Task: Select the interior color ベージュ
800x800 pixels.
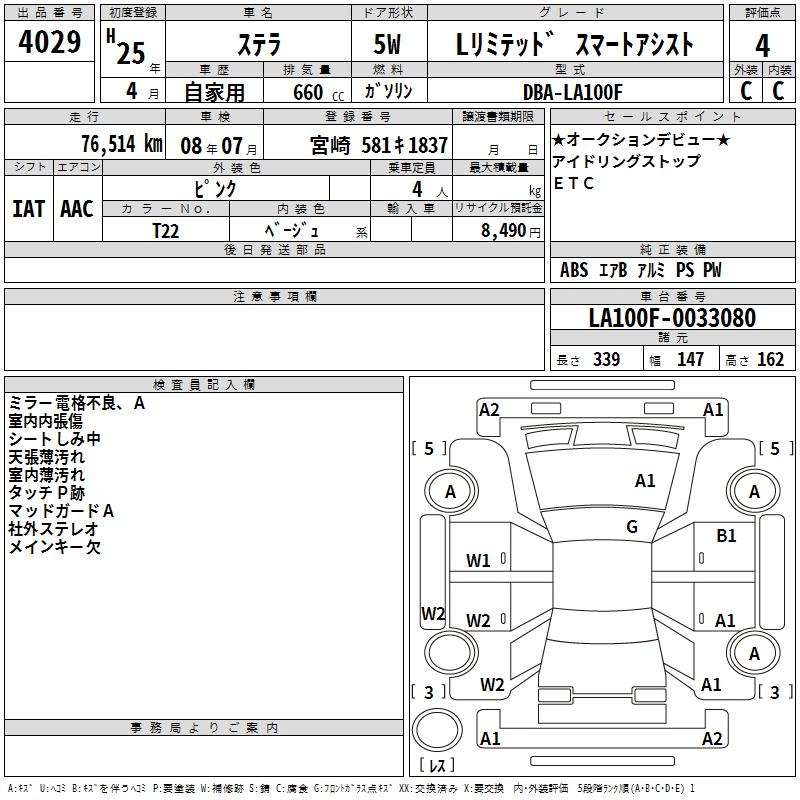Action: (x=292, y=231)
